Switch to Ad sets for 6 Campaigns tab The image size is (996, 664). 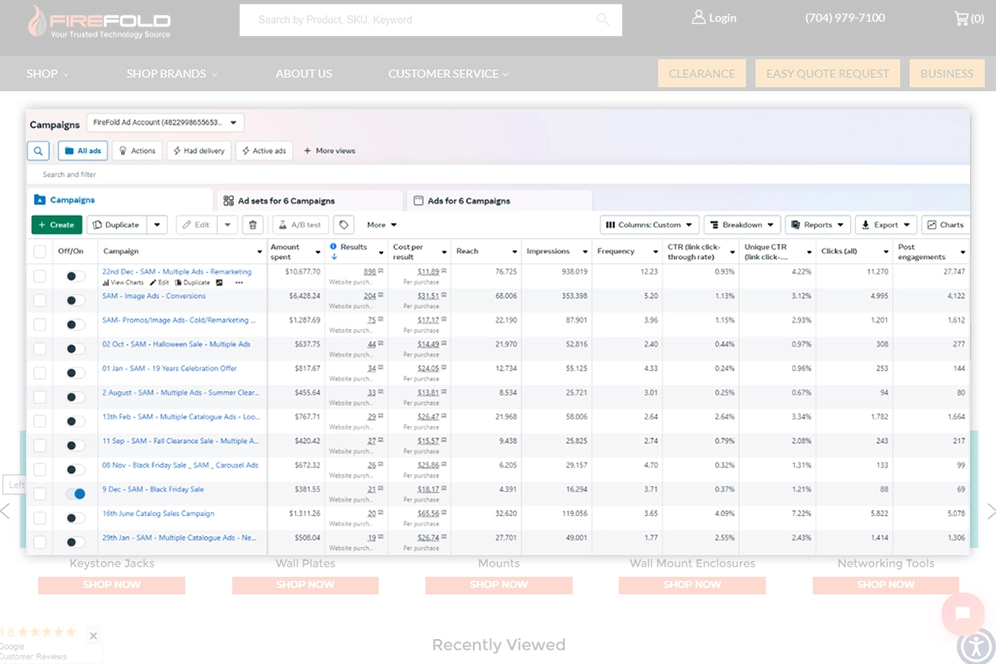click(309, 201)
